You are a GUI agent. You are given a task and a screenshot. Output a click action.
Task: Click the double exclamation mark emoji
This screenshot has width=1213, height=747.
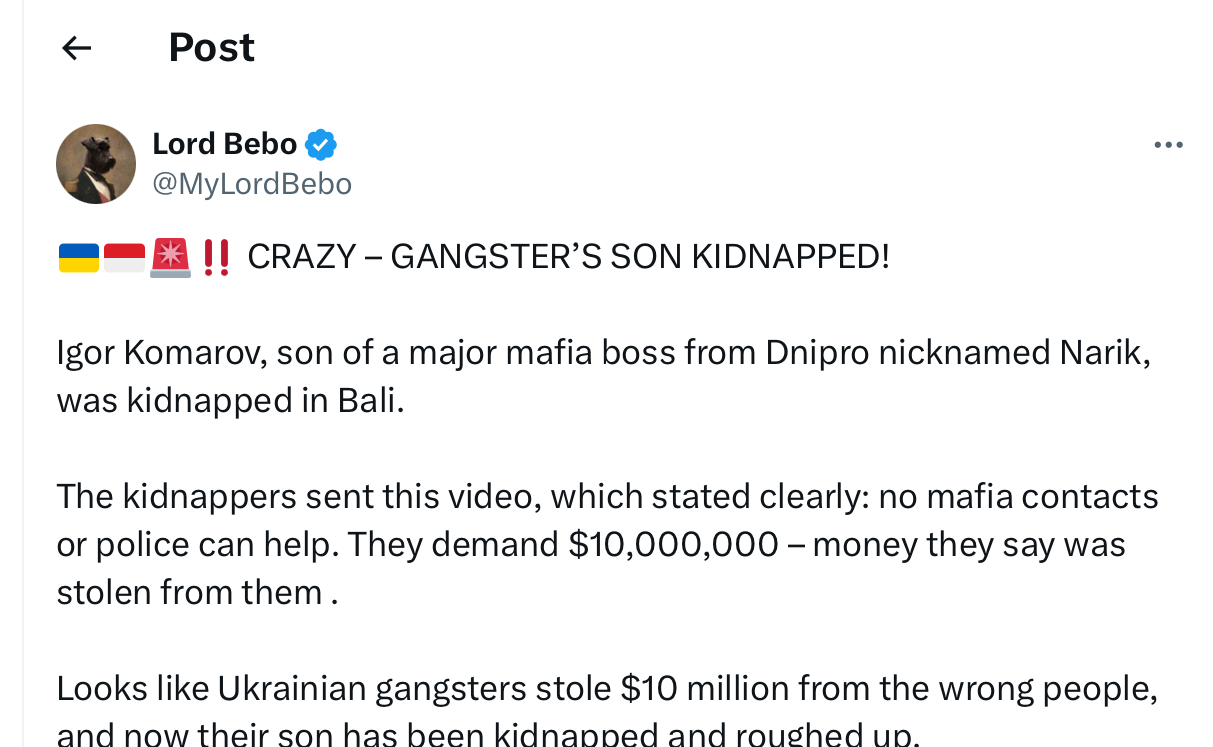tap(216, 258)
